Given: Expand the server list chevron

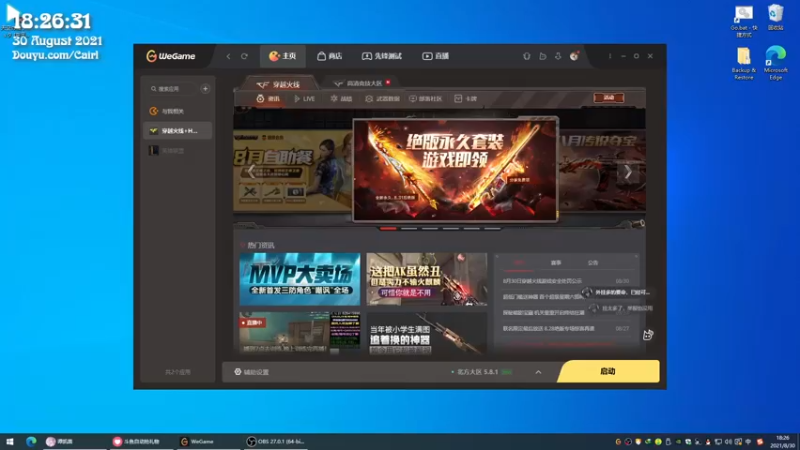Looking at the screenshot, I should point(538,372).
